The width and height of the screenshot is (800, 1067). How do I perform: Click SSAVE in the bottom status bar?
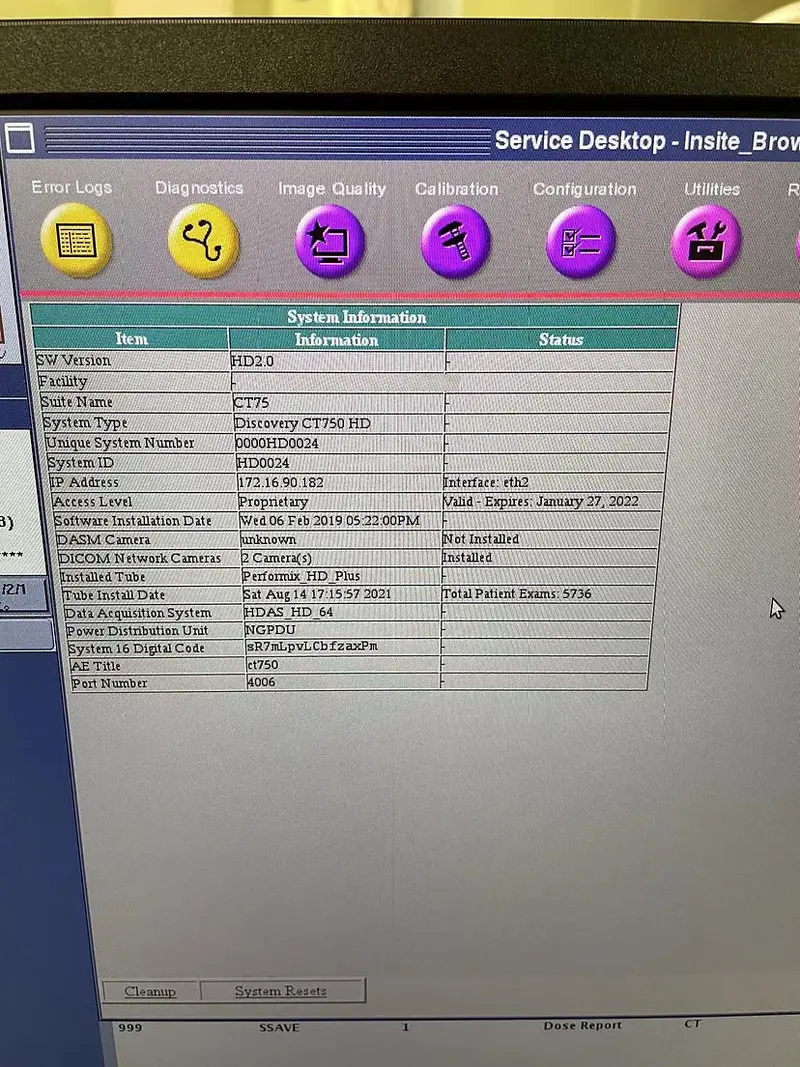coord(279,1028)
